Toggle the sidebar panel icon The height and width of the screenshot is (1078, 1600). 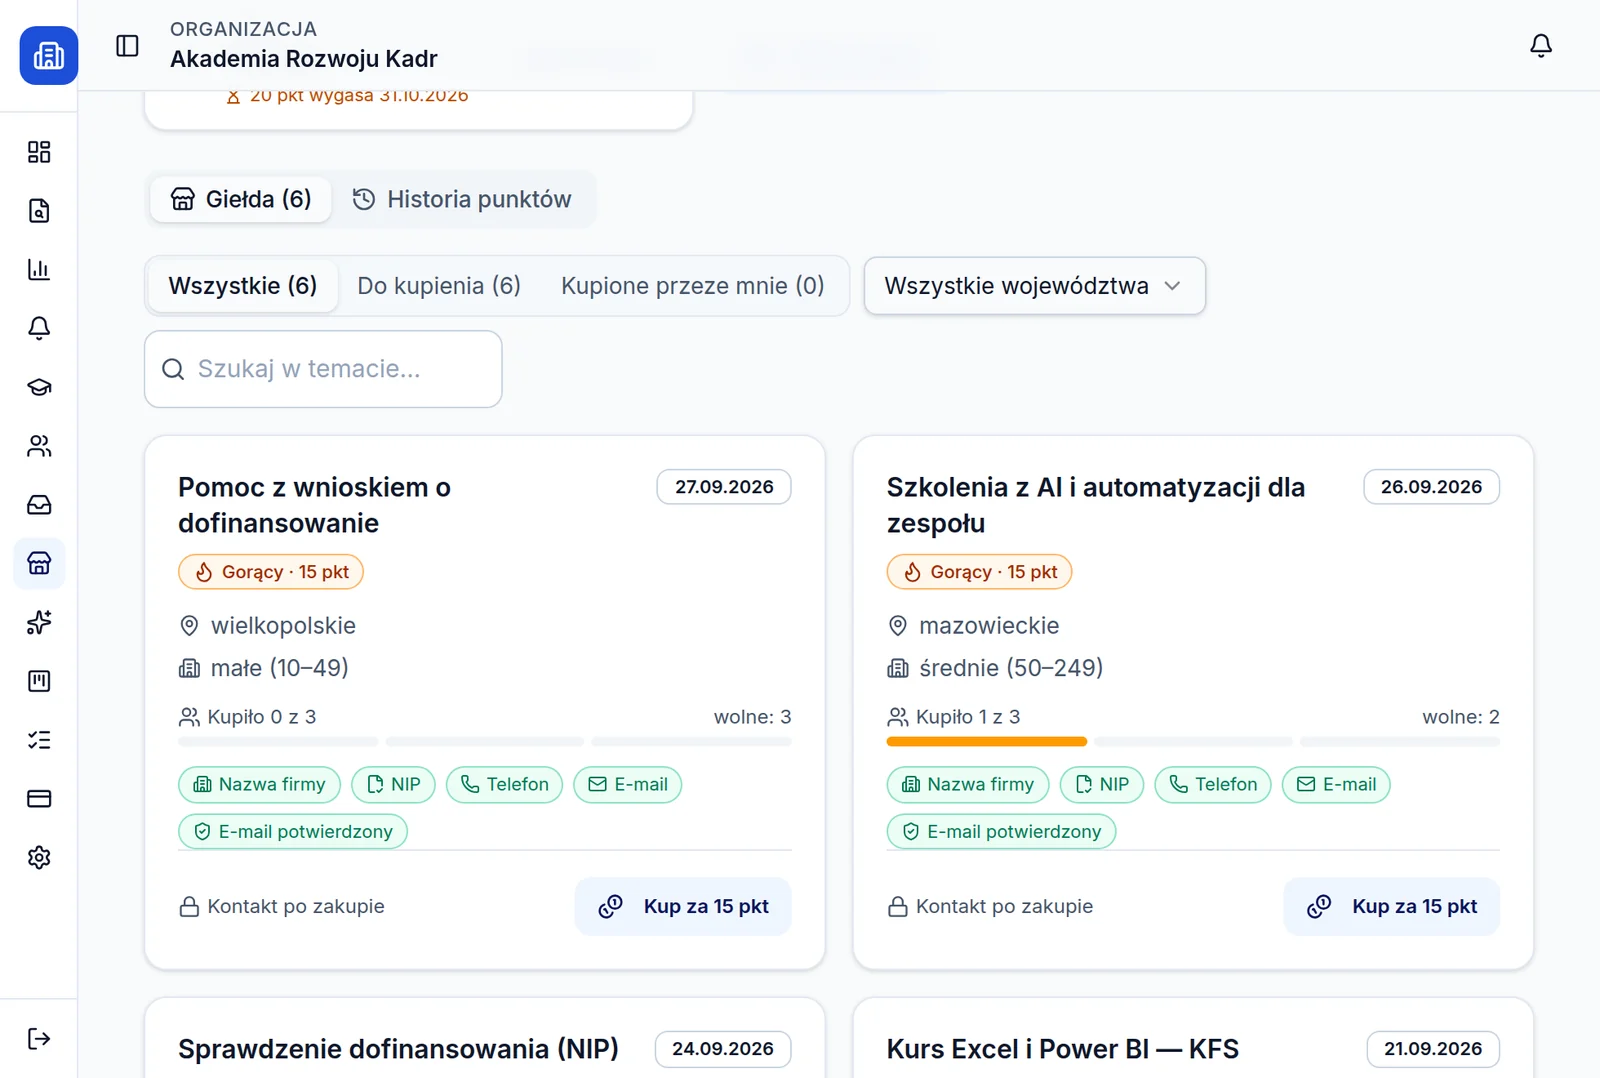127,46
